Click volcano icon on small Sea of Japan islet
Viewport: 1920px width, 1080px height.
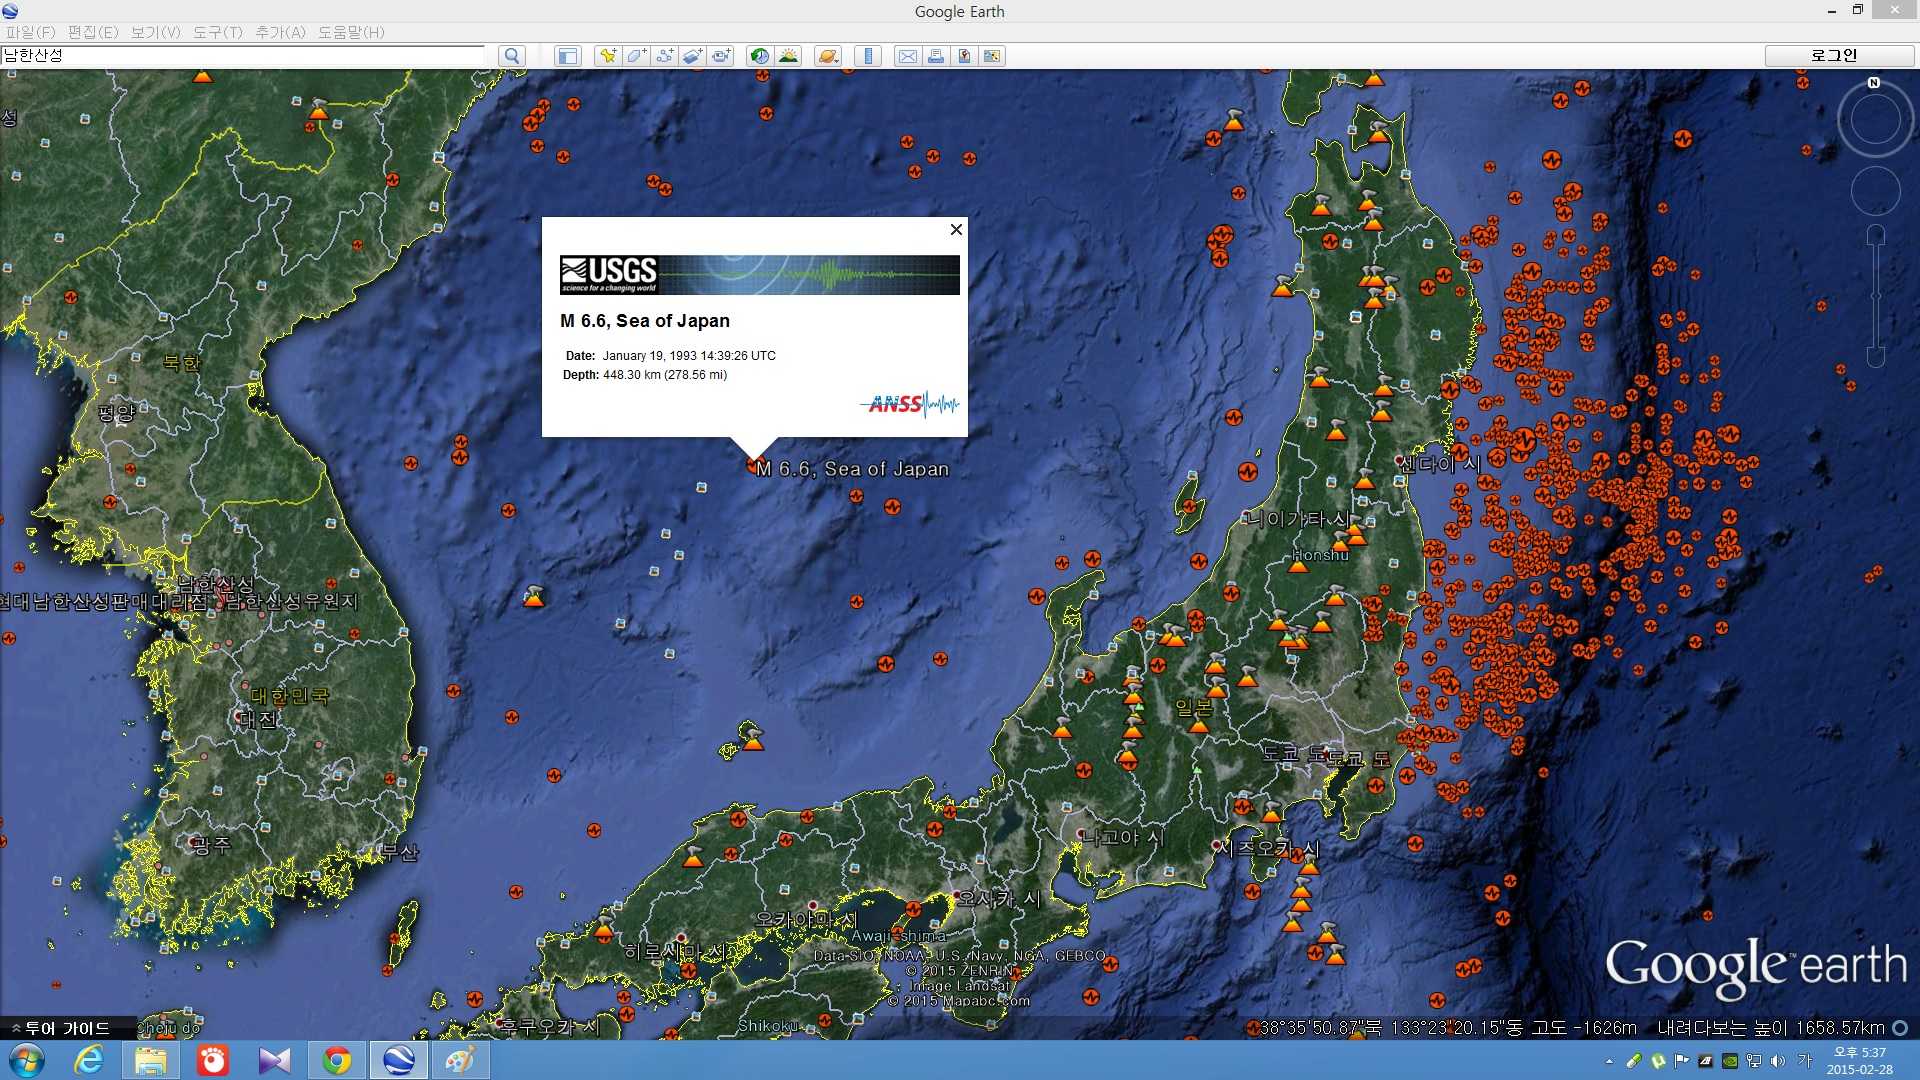[753, 739]
